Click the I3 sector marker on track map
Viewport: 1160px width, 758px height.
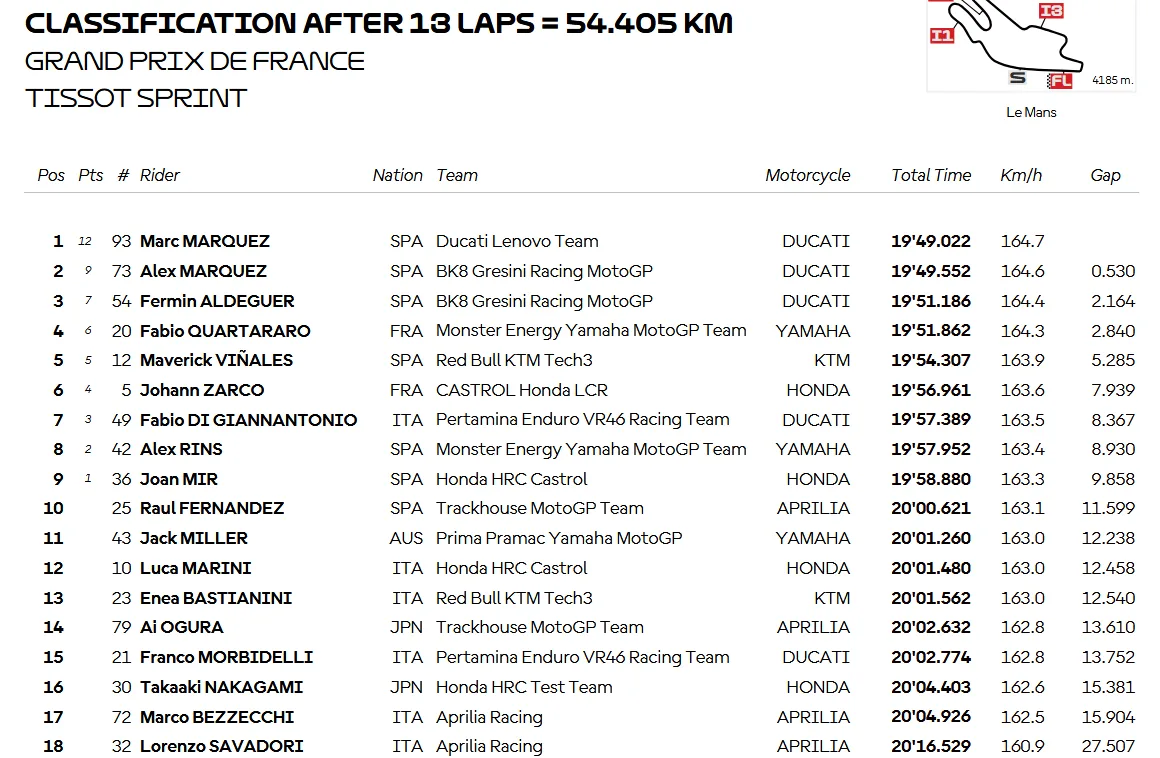coord(1051,10)
